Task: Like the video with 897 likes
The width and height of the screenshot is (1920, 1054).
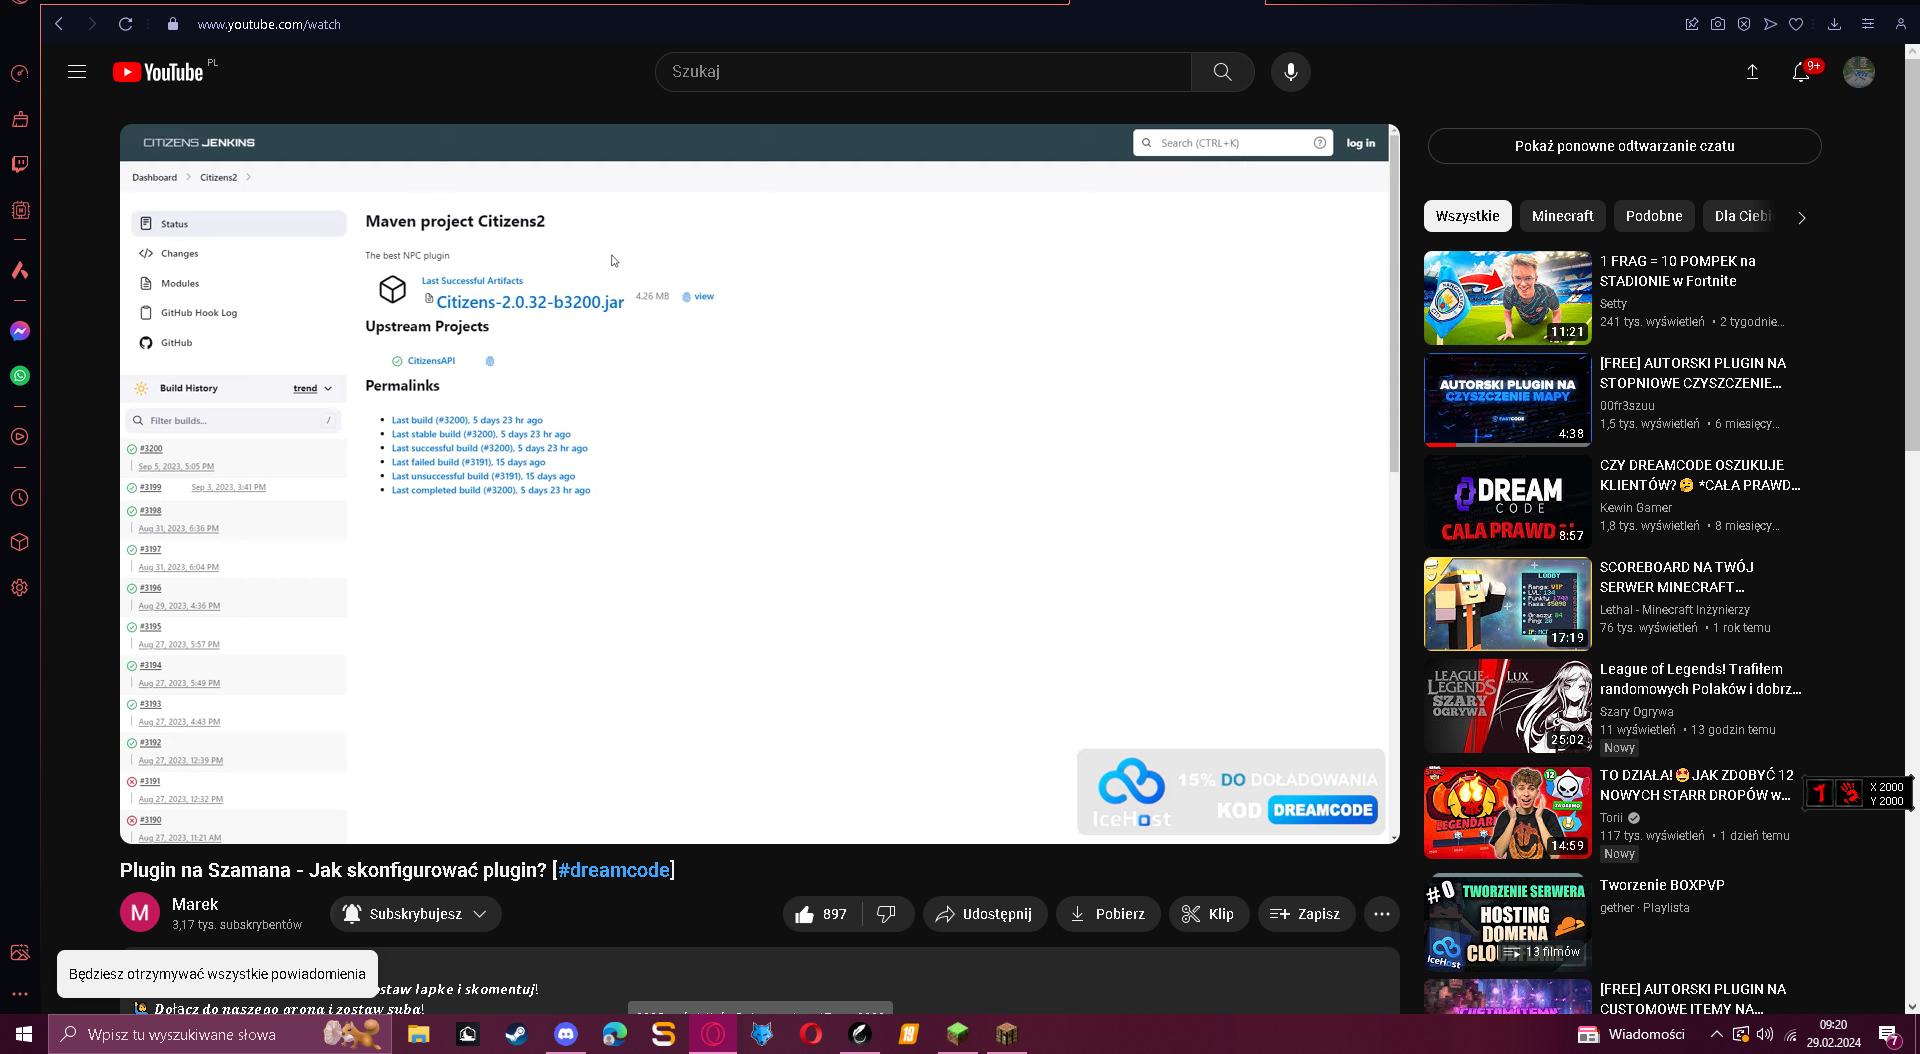Action: (x=821, y=914)
